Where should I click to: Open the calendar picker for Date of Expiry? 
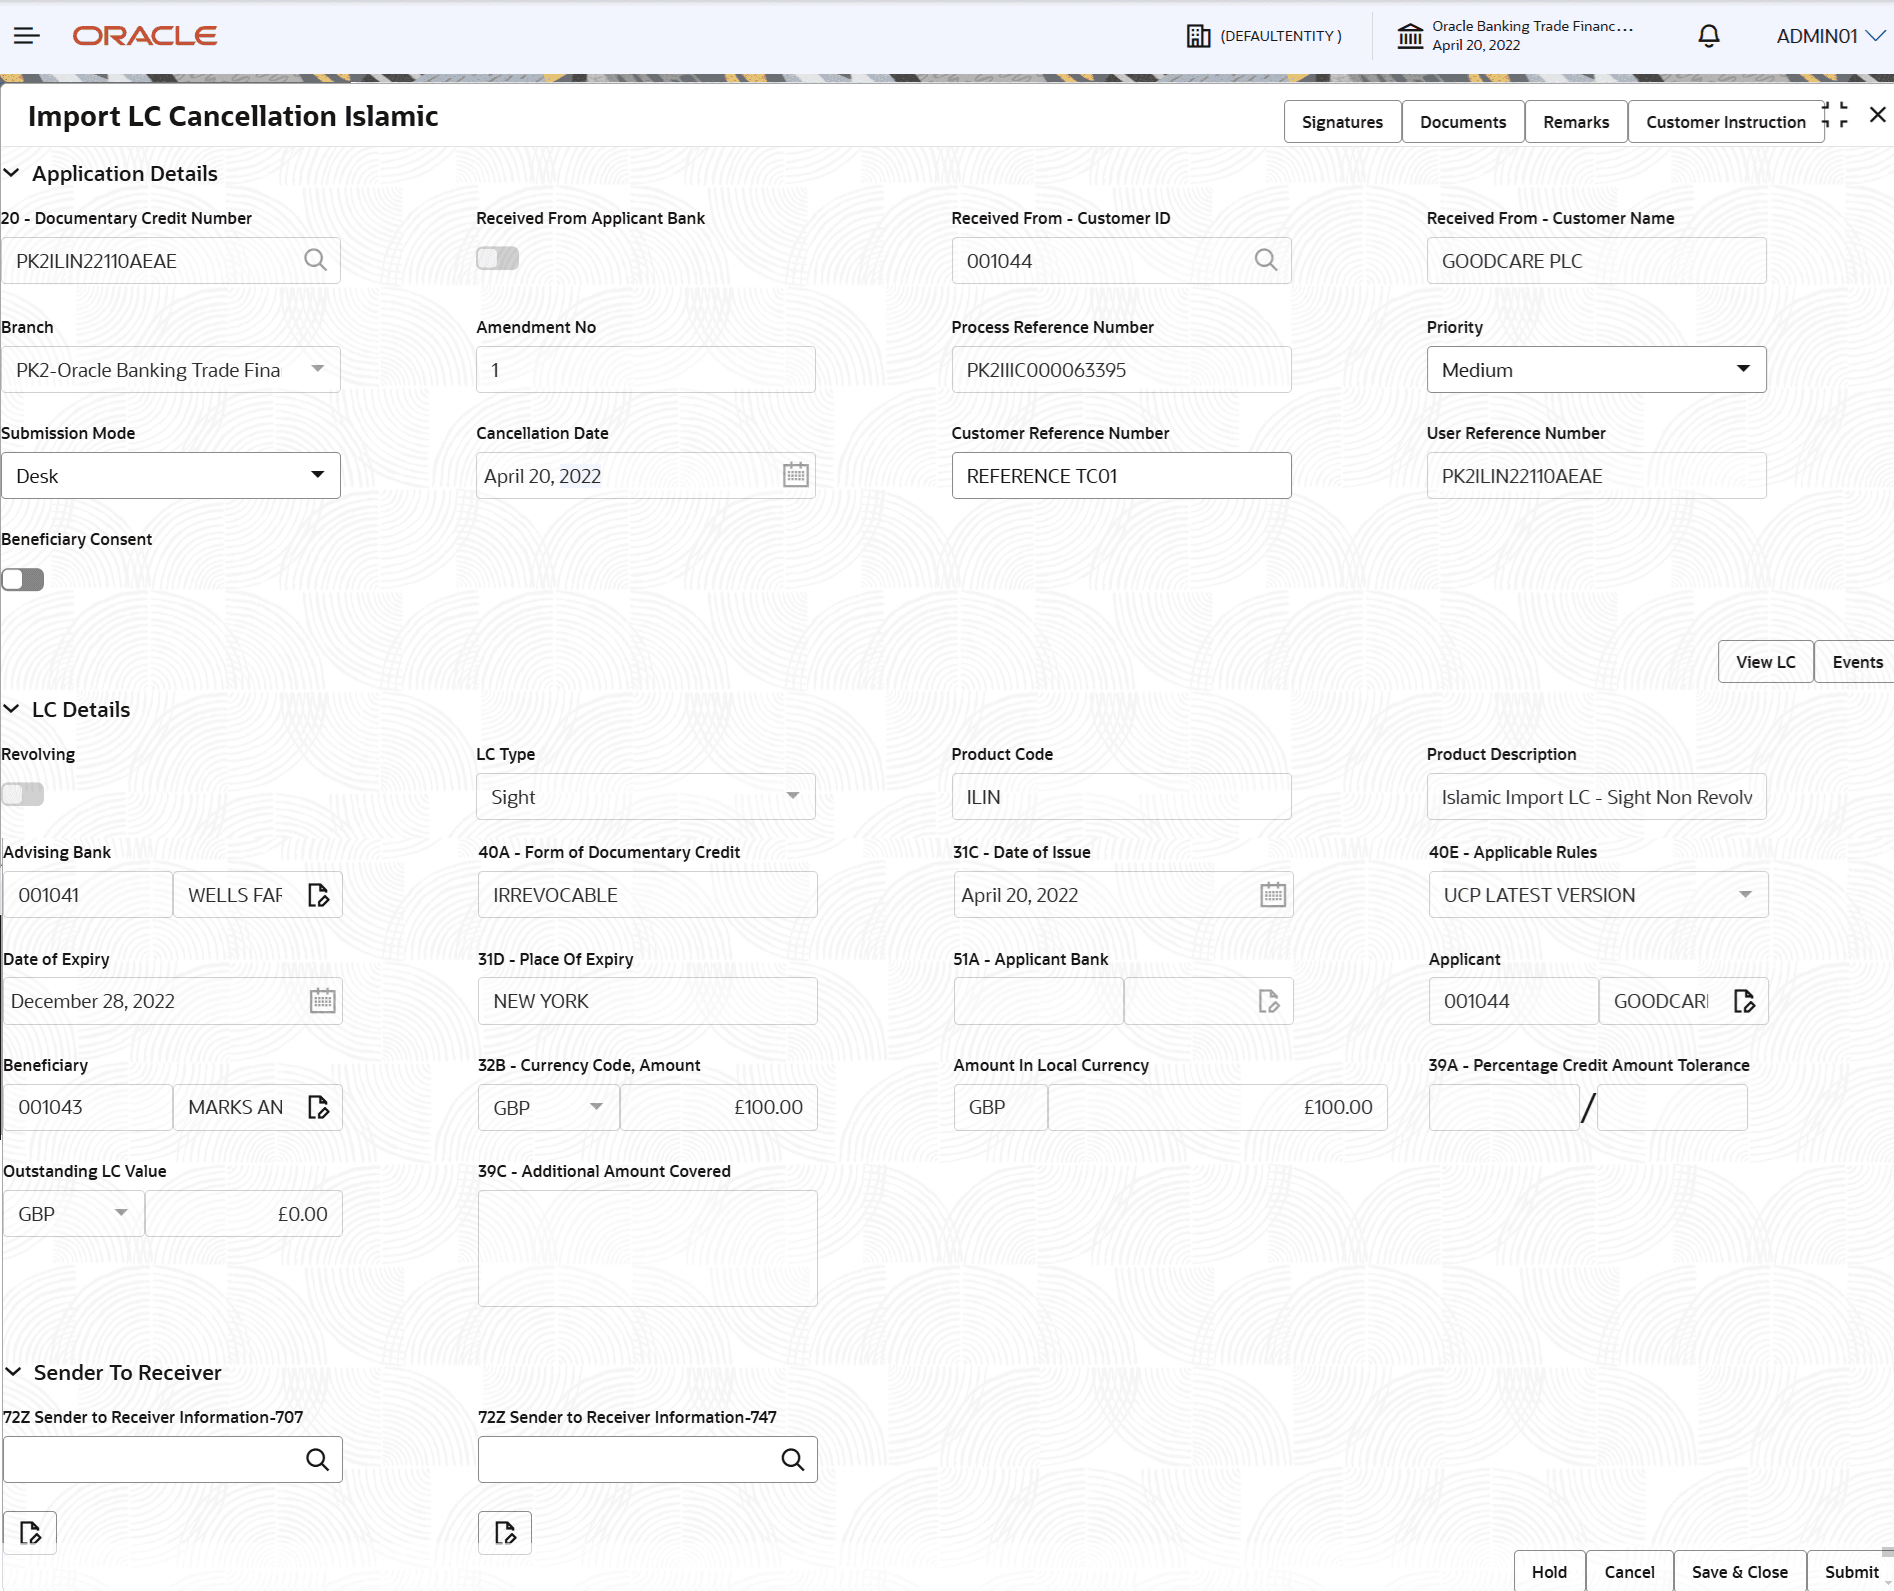point(321,1000)
